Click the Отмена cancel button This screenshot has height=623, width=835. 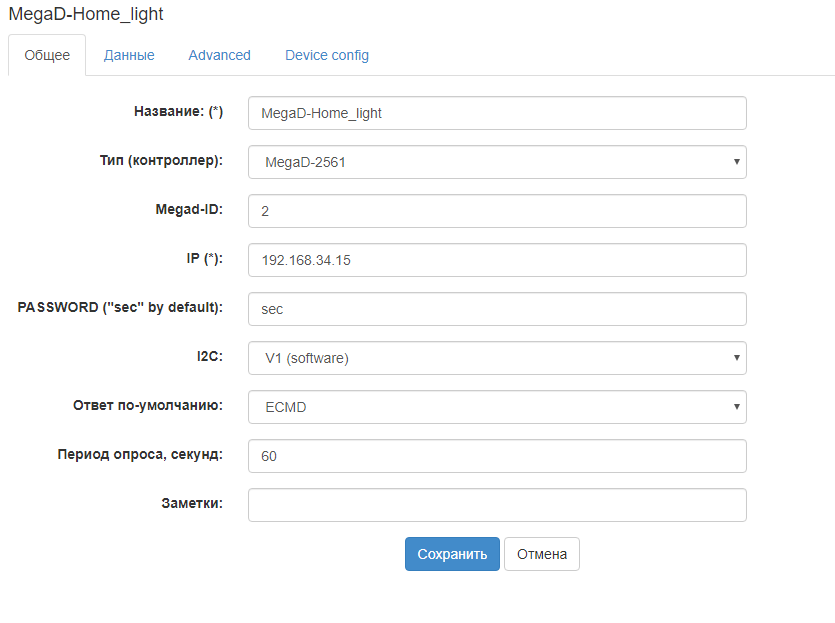pyautogui.click(x=541, y=554)
